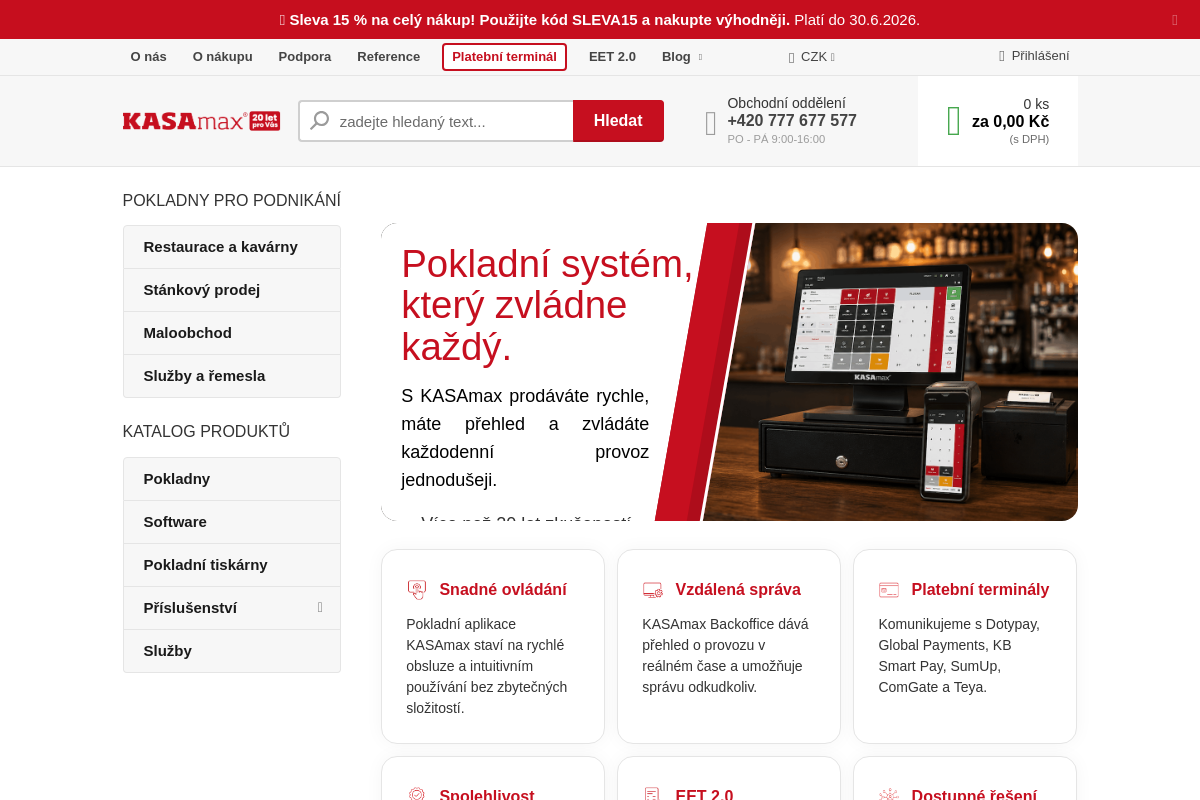Image resolution: width=1200 pixels, height=800 pixels.
Task: Click the Spolehlivost card icon
Action: (x=417, y=795)
